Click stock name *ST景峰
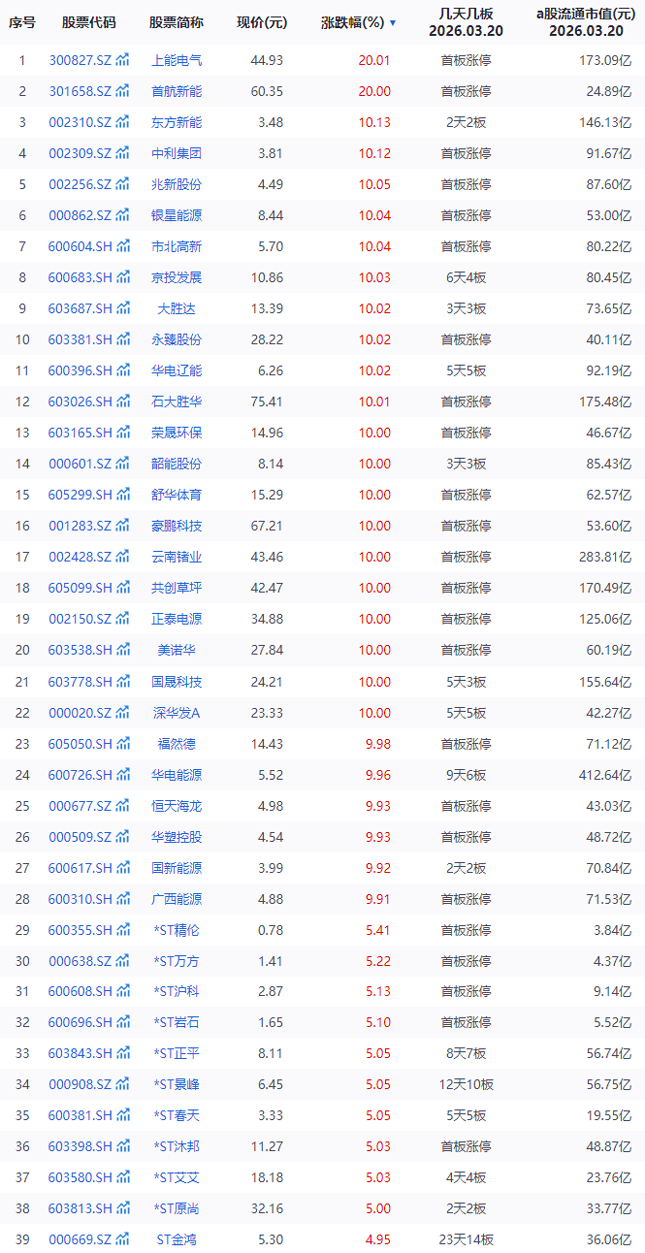 click(176, 1084)
